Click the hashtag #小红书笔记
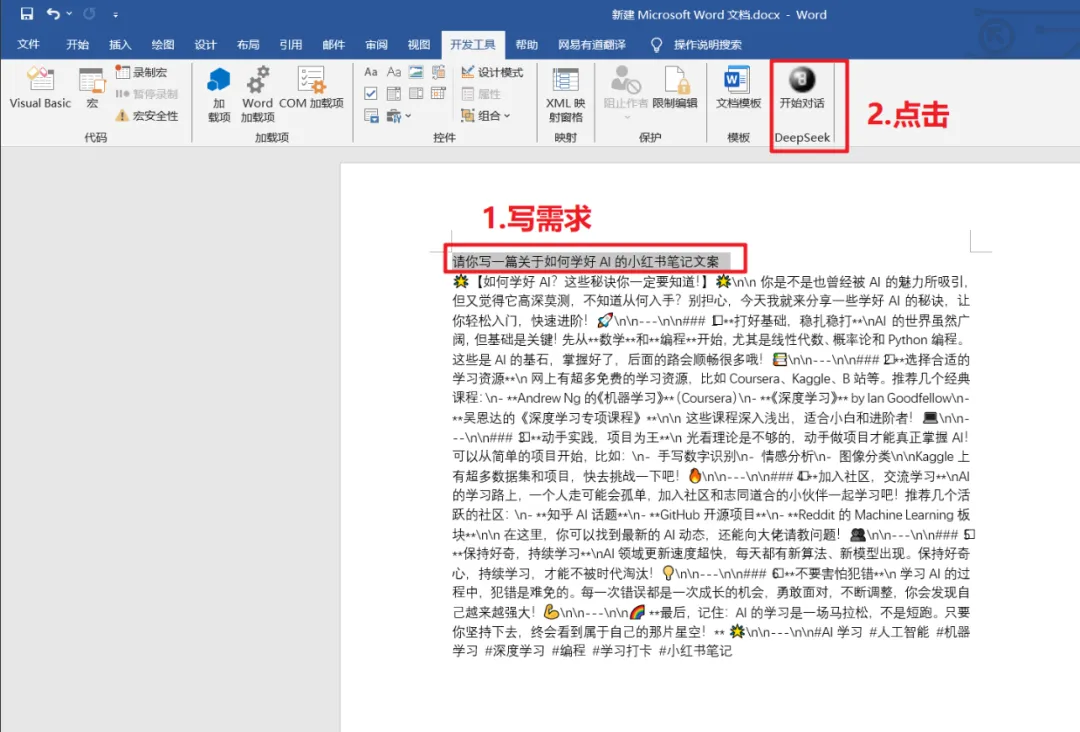Image resolution: width=1080 pixels, height=732 pixels. tap(695, 651)
